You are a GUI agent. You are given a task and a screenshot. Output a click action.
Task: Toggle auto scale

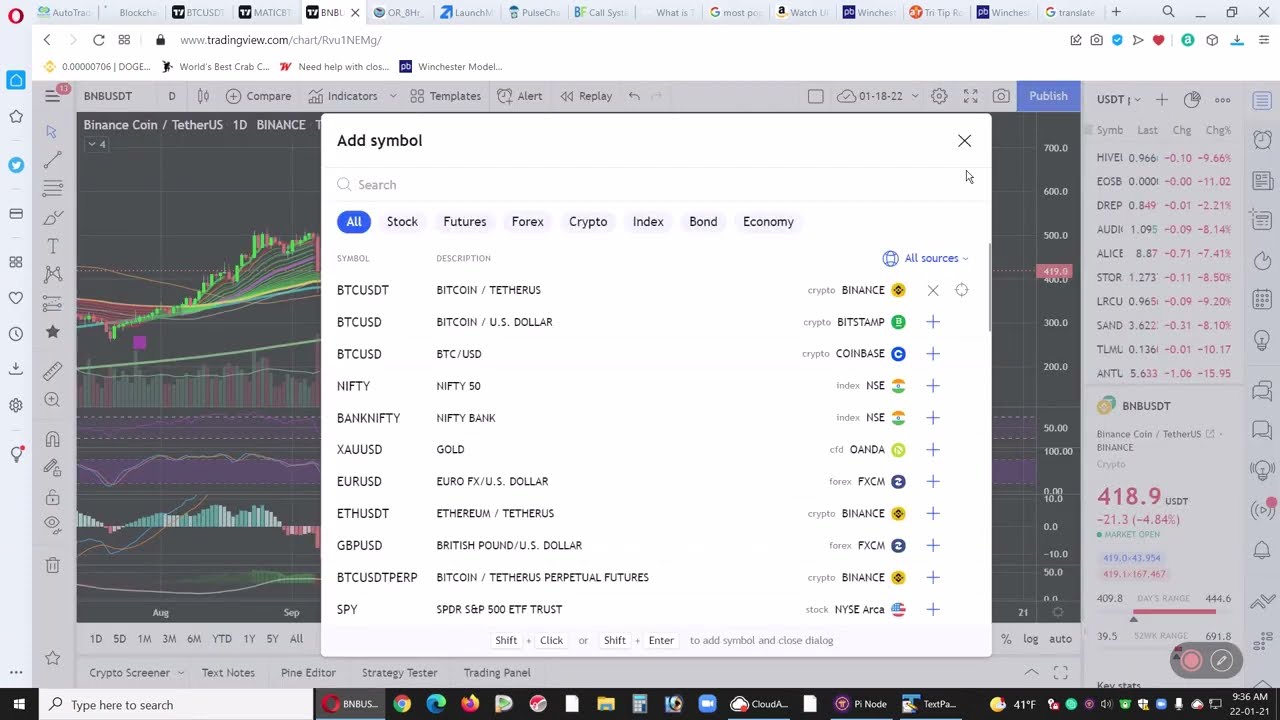[x=1060, y=639]
